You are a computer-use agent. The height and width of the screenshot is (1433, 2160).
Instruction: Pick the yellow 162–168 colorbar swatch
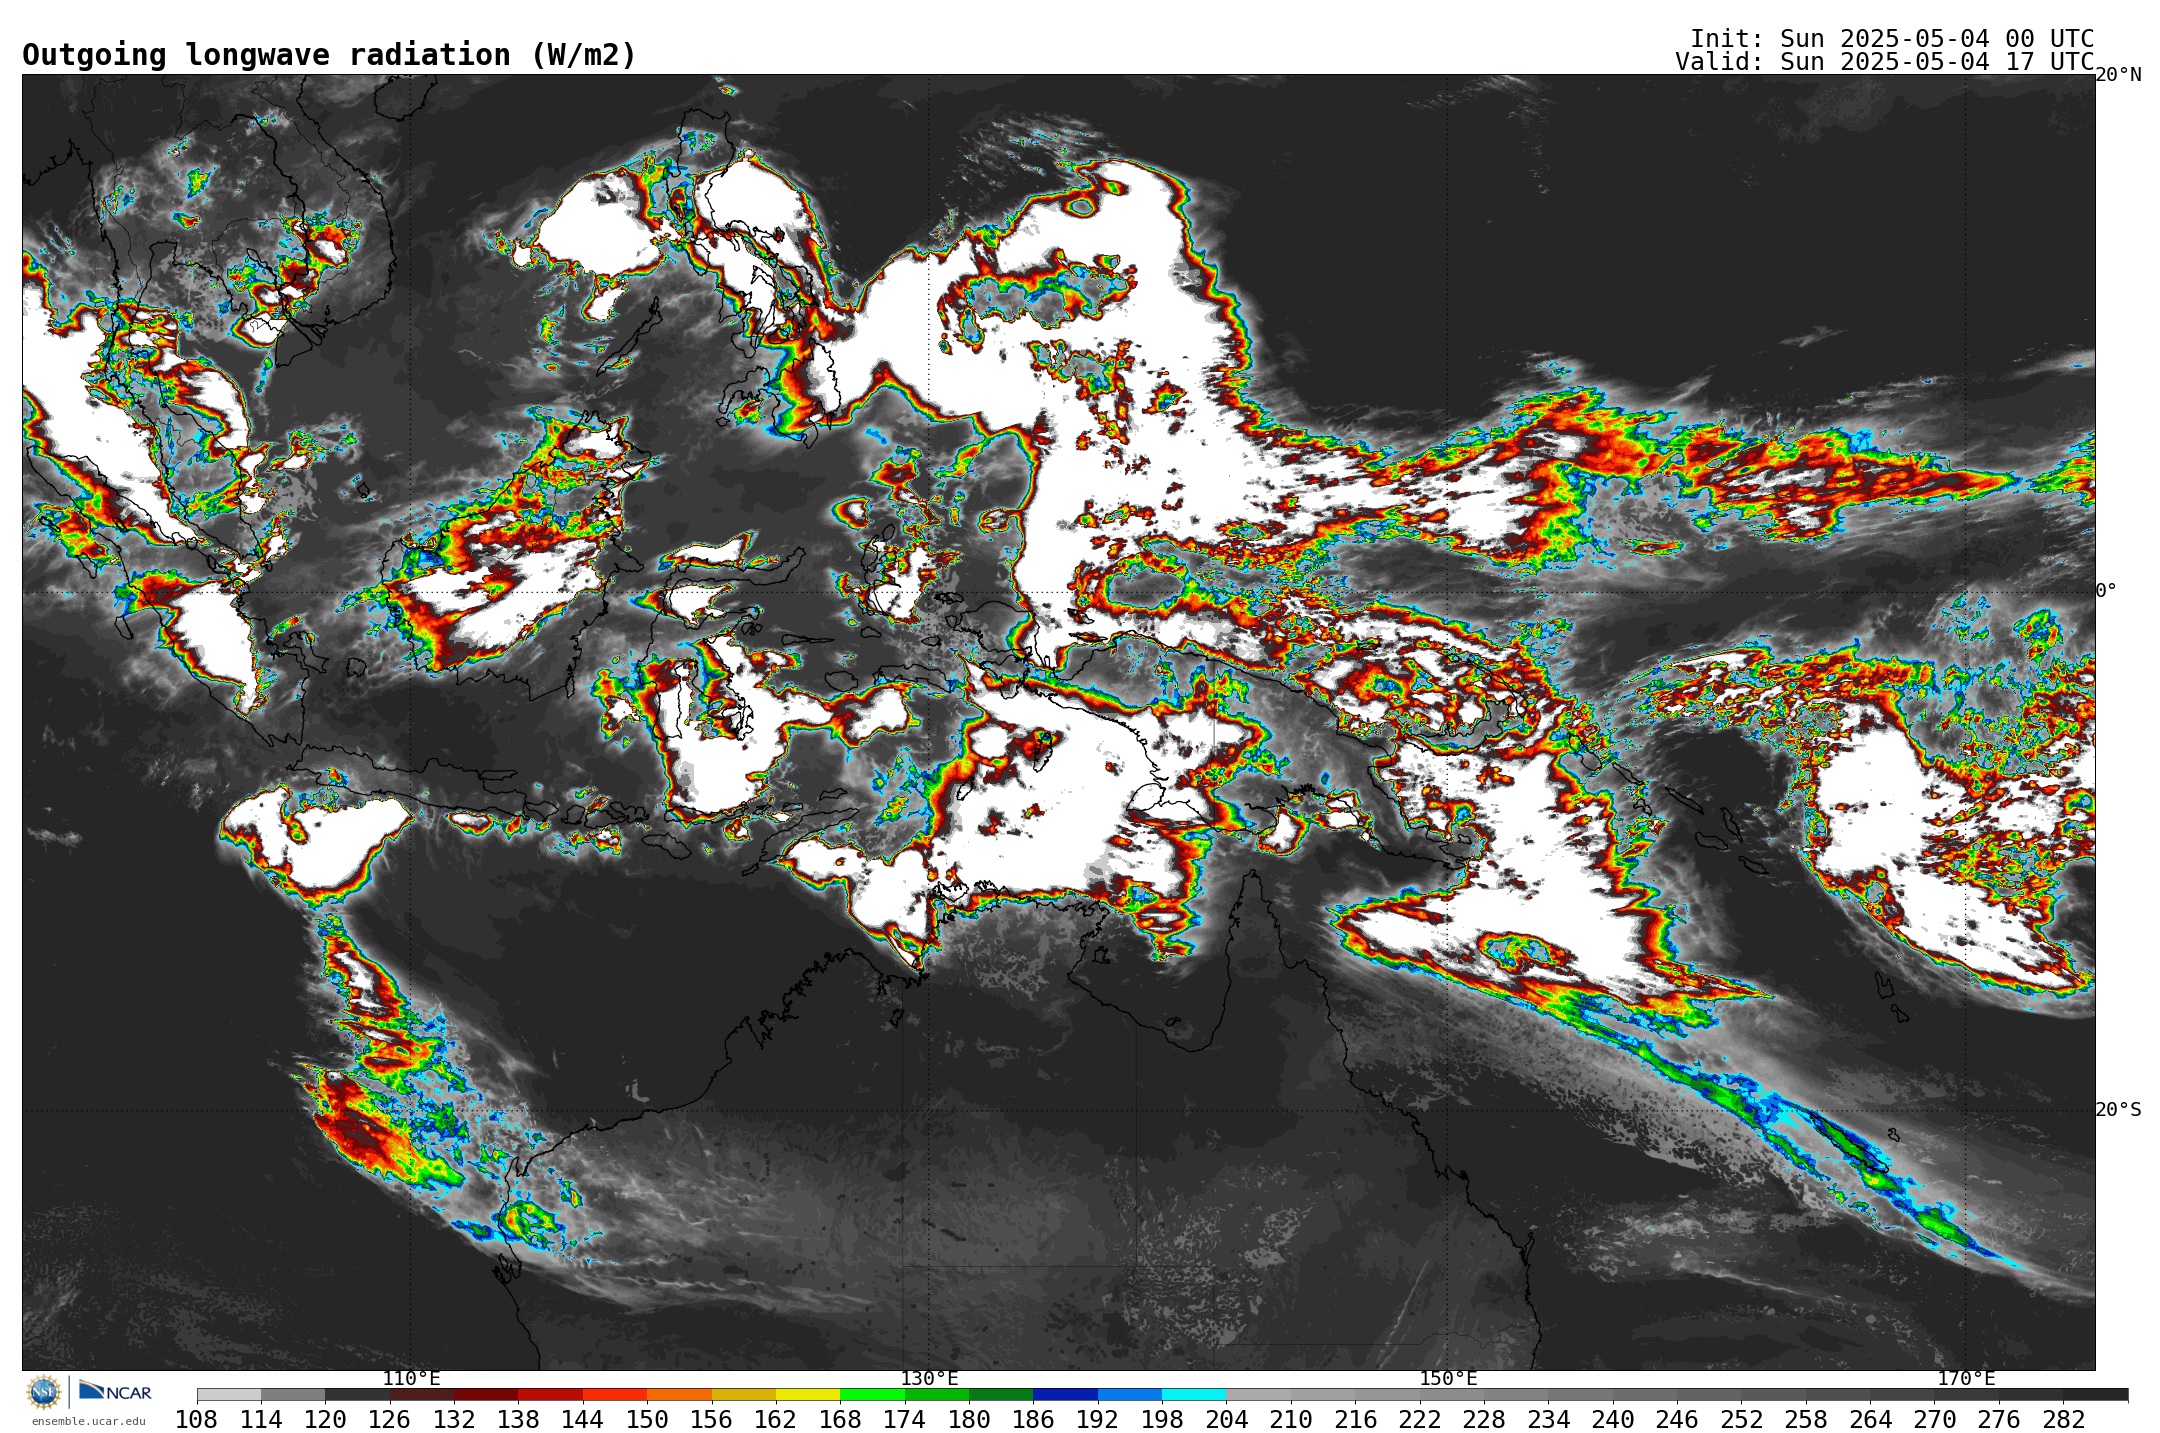tap(807, 1395)
